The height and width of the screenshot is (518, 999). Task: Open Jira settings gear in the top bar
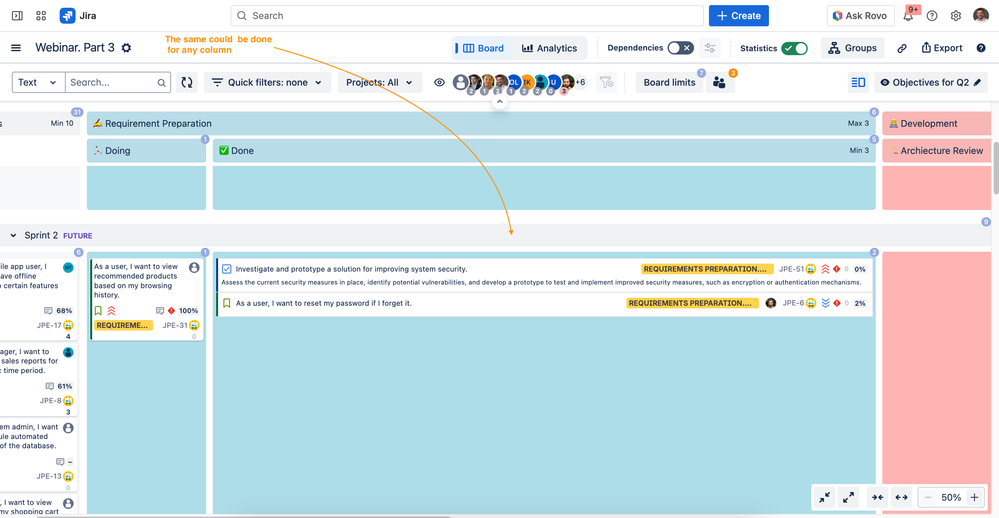pyautogui.click(x=956, y=16)
